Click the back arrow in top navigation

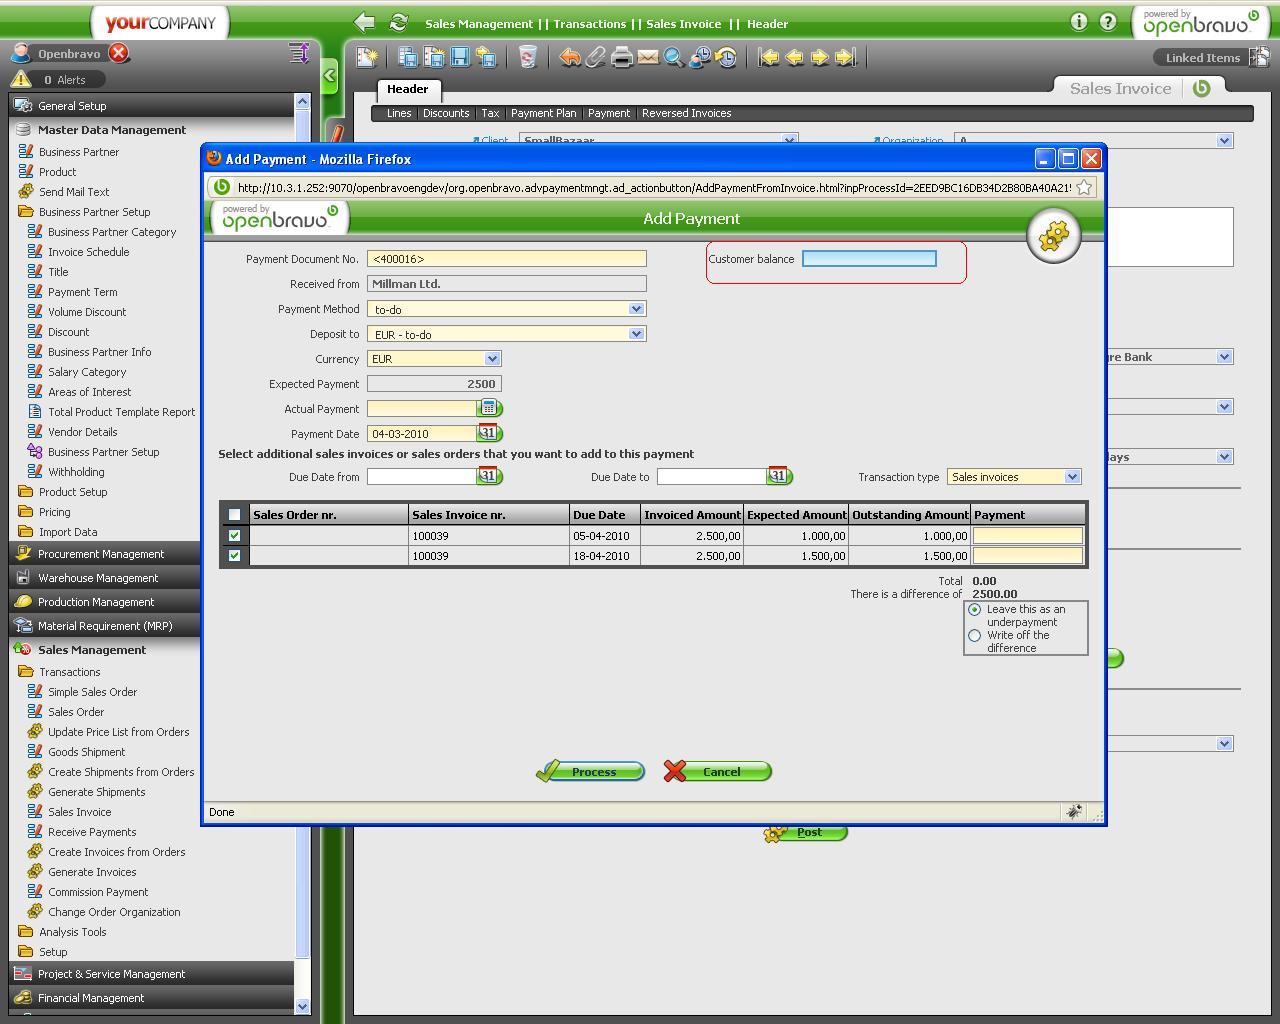365,23
